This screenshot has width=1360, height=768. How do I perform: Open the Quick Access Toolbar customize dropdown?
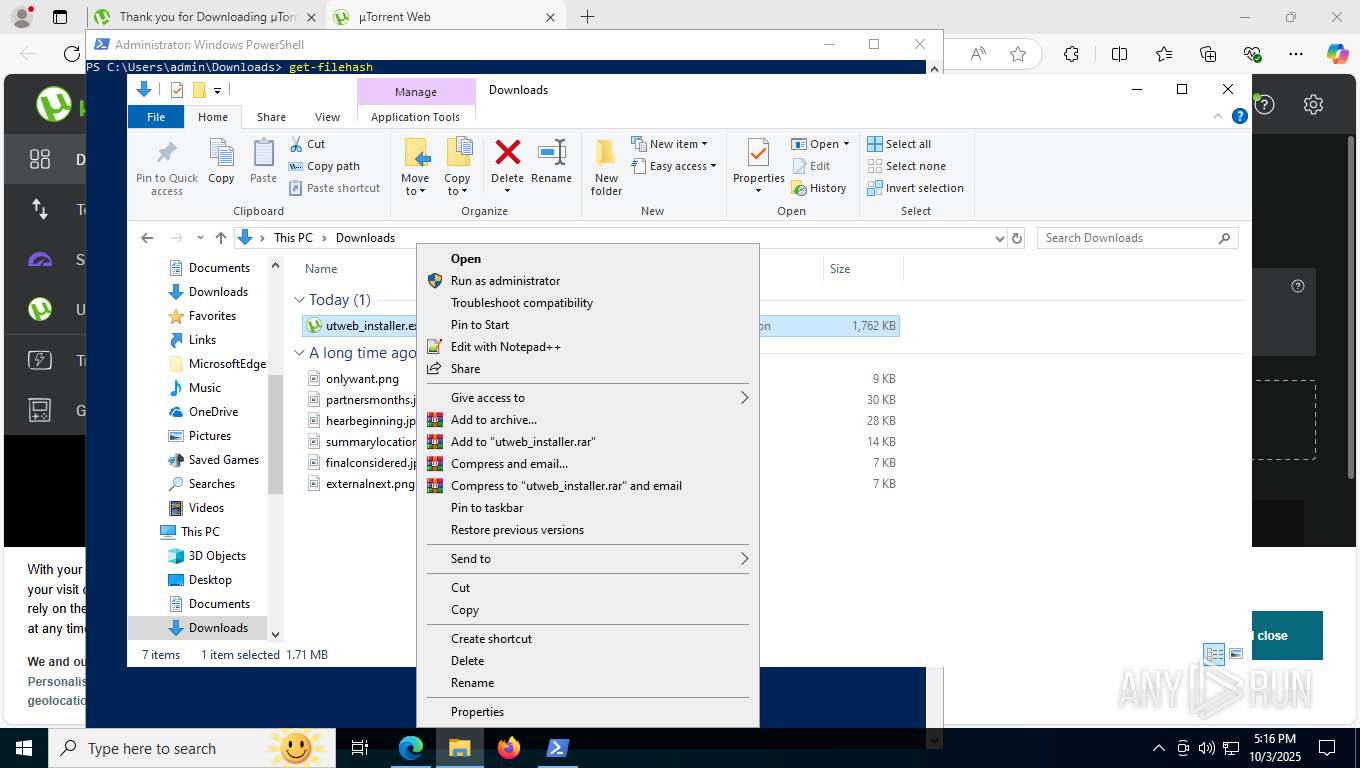point(217,91)
